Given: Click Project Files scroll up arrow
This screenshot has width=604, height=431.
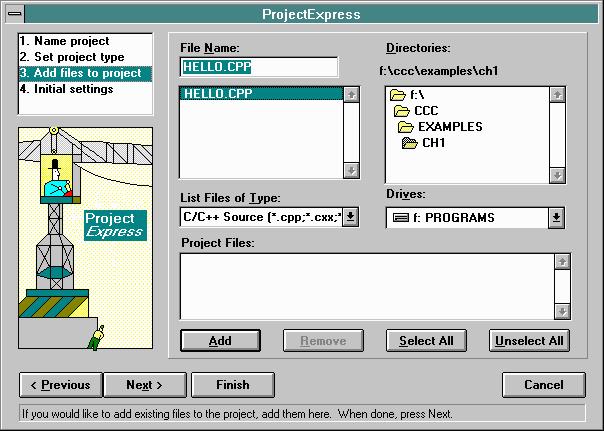Looking at the screenshot, I should (x=562, y=262).
